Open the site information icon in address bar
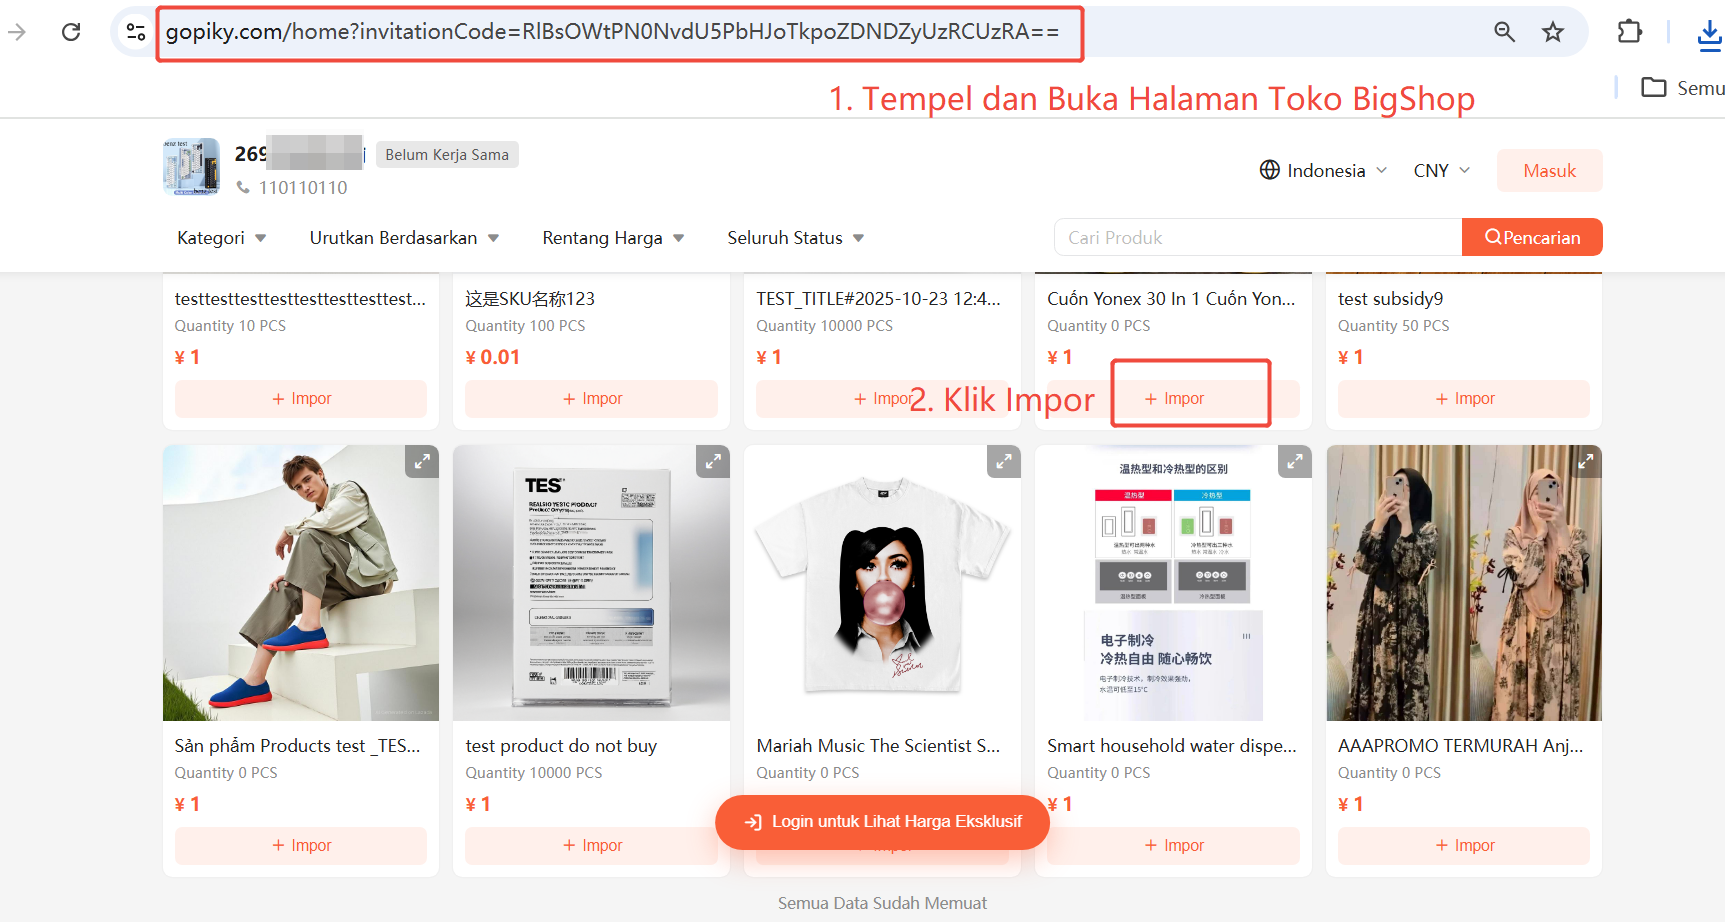Image resolution: width=1725 pixels, height=922 pixels. [x=136, y=32]
